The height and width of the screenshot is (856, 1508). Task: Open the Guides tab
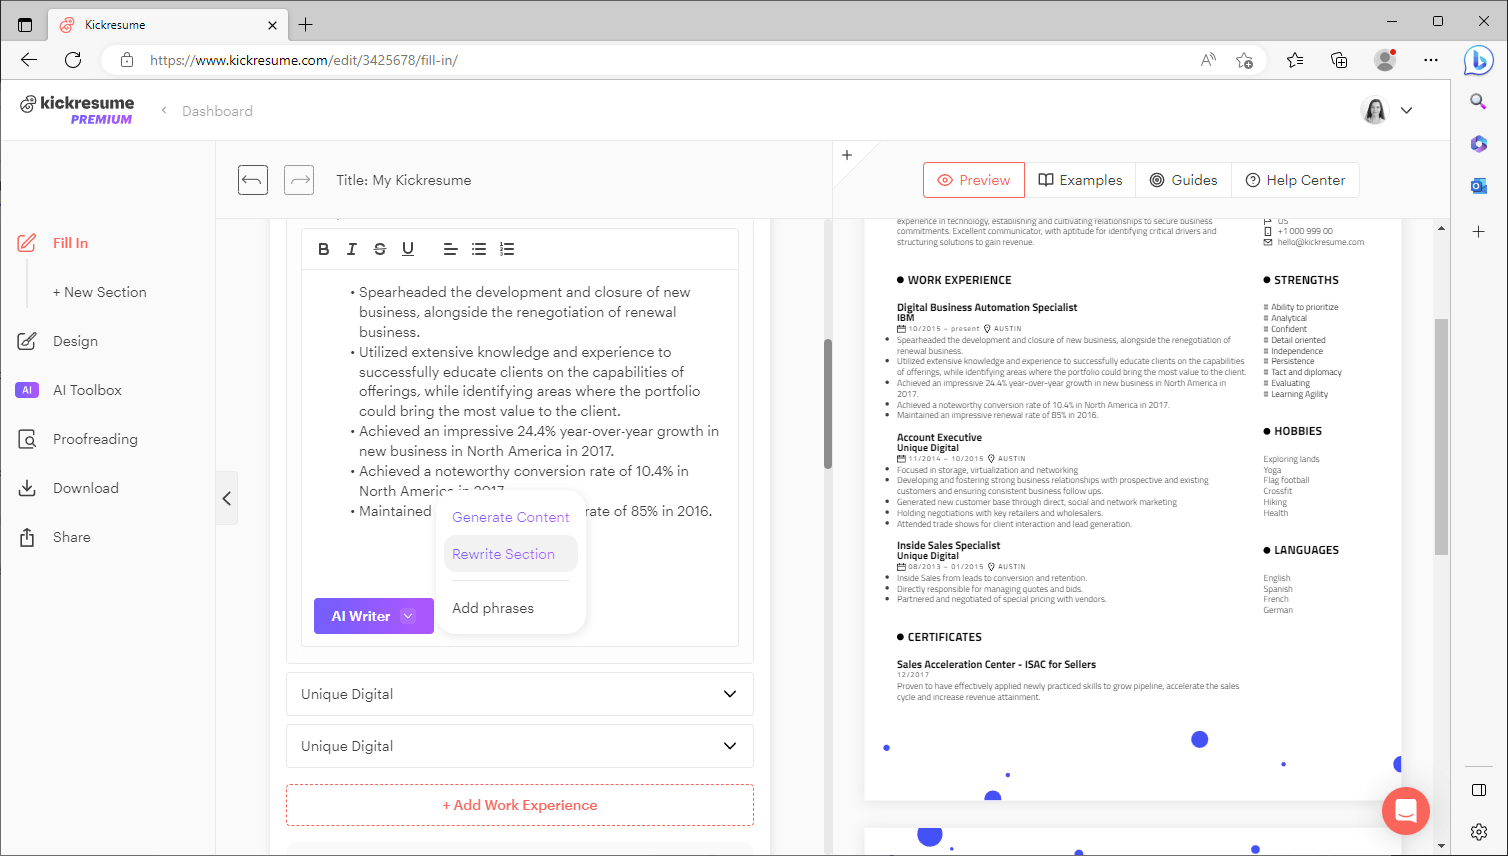point(1184,180)
